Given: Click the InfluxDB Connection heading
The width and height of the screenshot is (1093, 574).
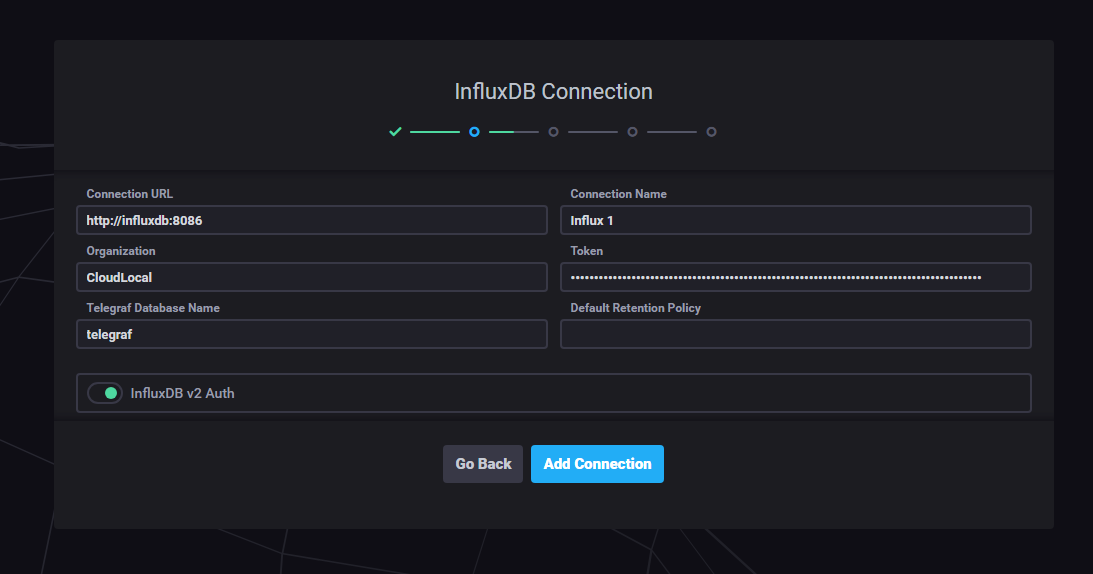Looking at the screenshot, I should pyautogui.click(x=553, y=92).
